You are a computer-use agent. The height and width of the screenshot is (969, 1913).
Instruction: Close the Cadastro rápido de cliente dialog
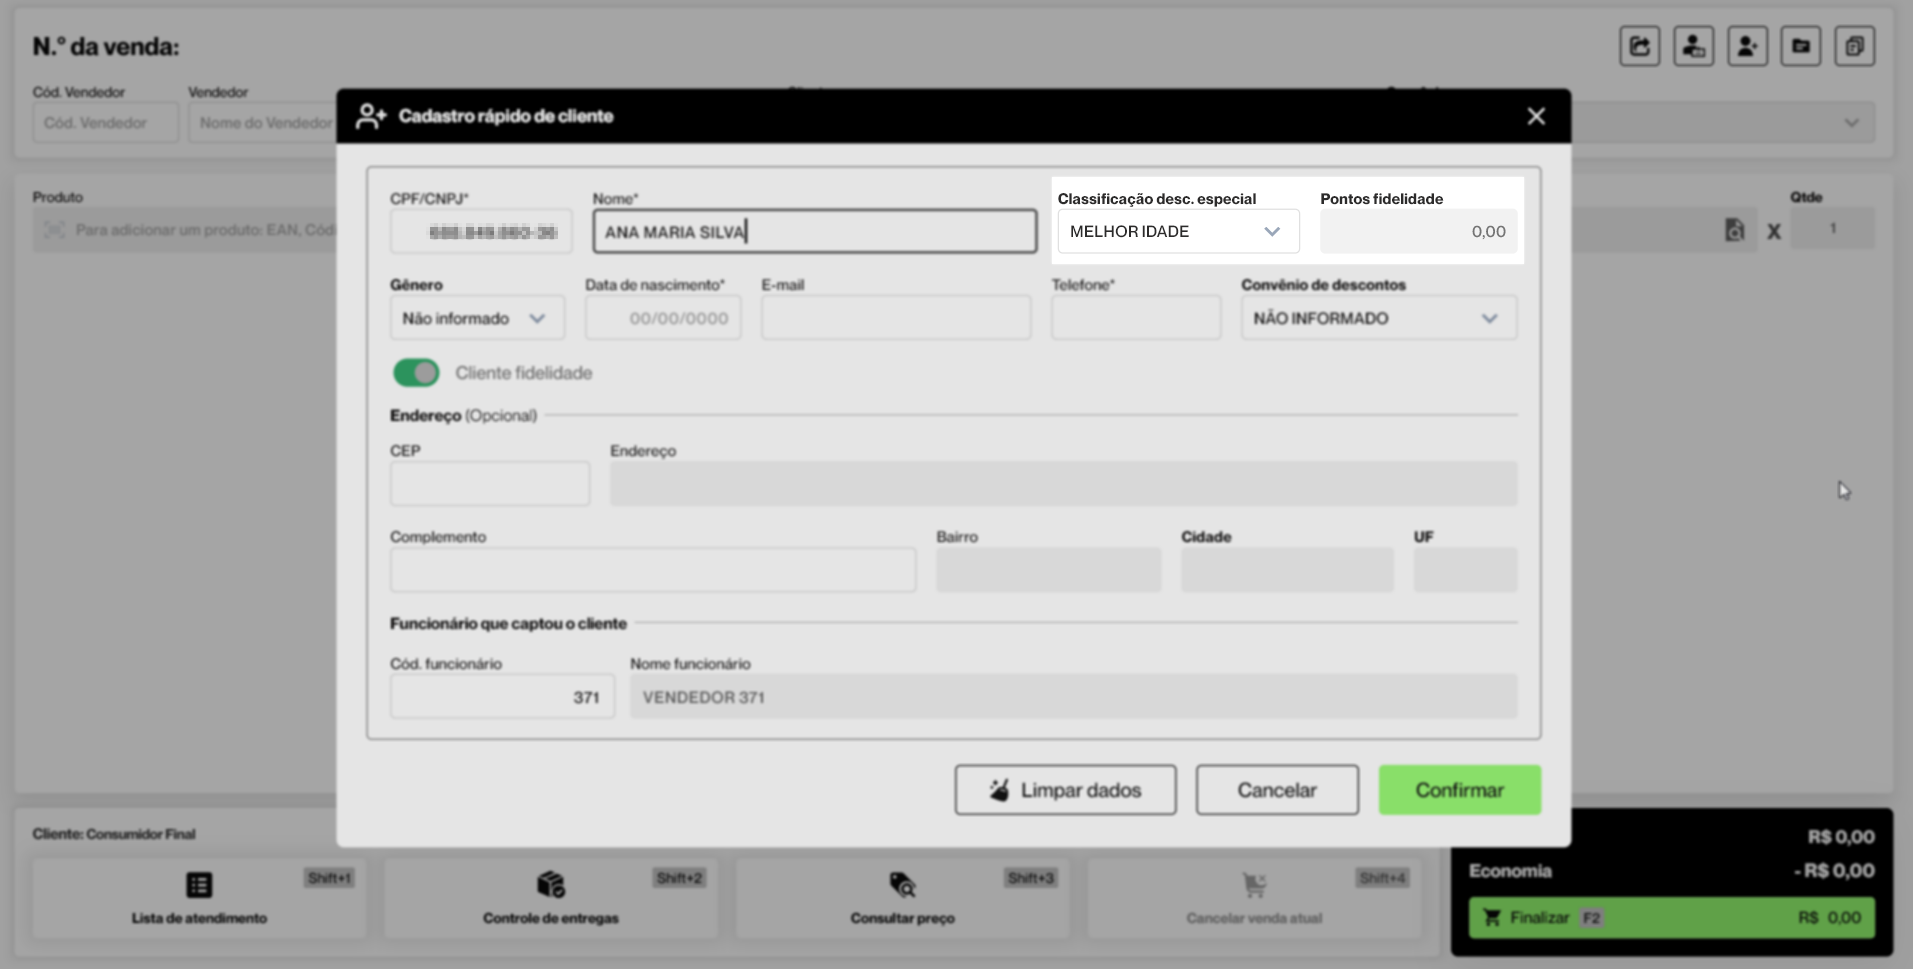(x=1536, y=117)
